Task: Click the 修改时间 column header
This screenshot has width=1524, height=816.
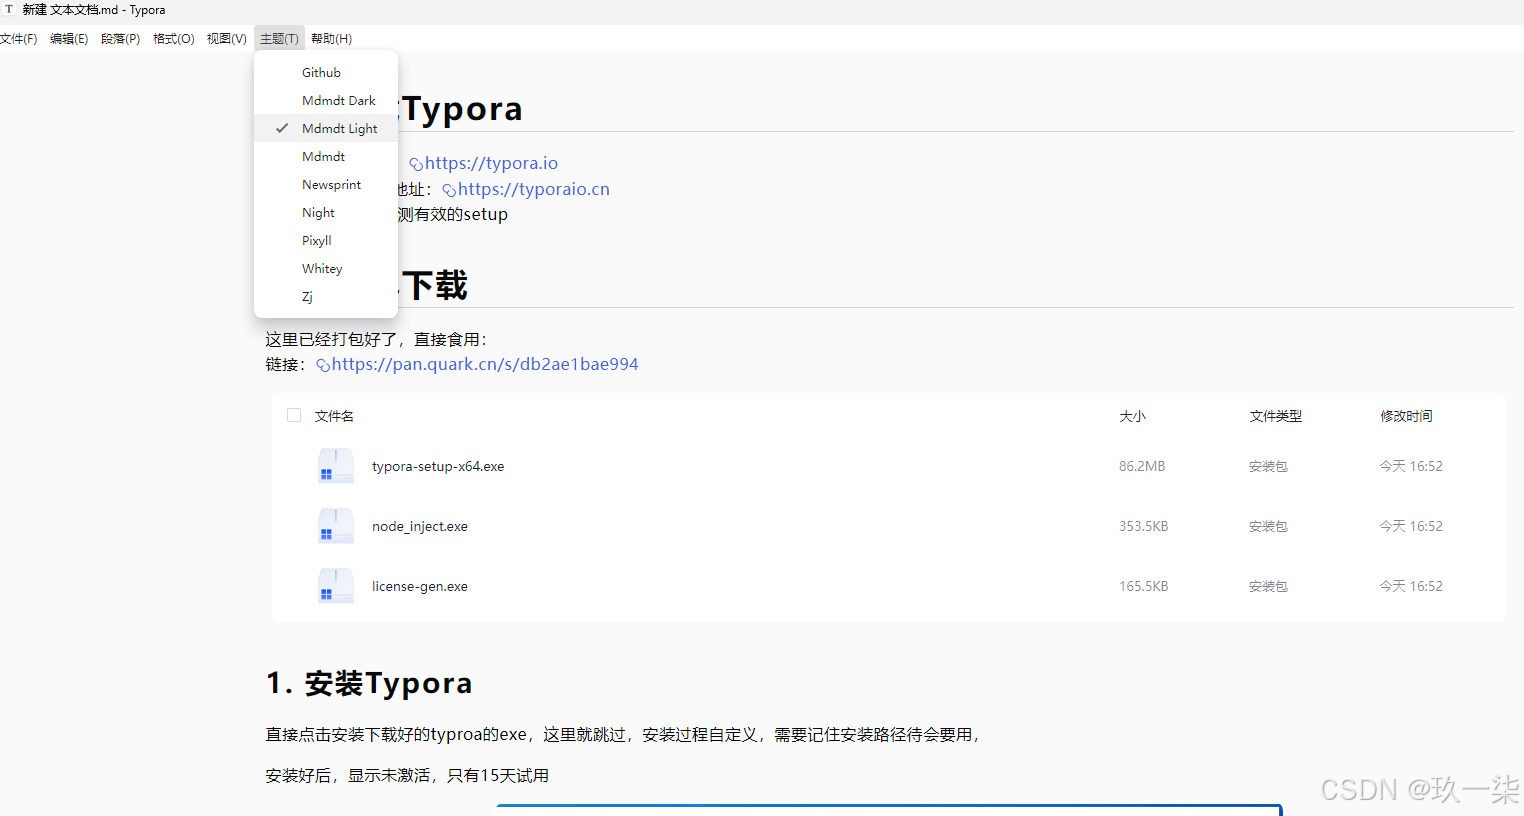Action: tap(1406, 416)
